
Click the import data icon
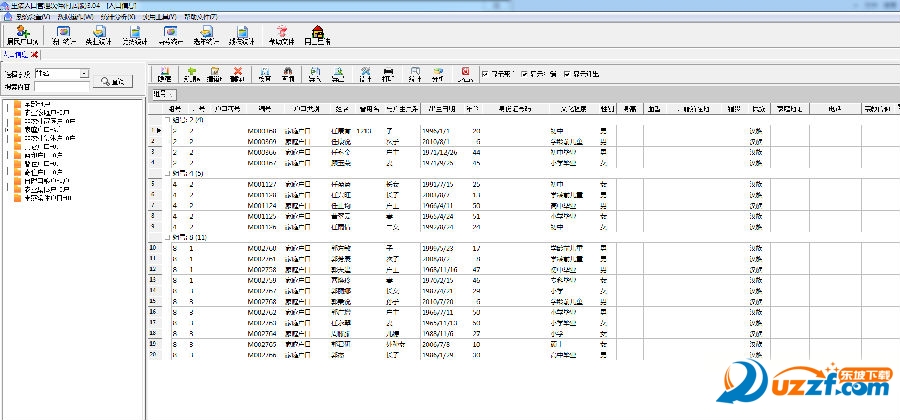pyautogui.click(x=315, y=72)
